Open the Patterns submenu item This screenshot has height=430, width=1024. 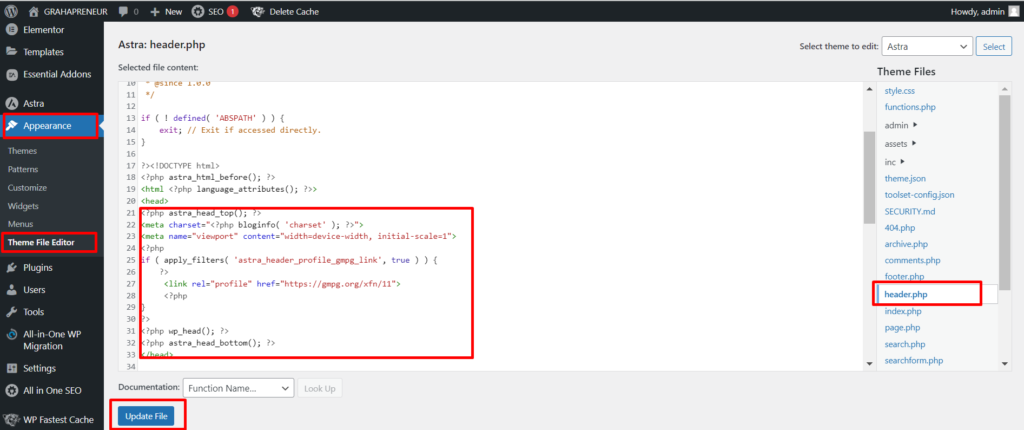[x=23, y=169]
